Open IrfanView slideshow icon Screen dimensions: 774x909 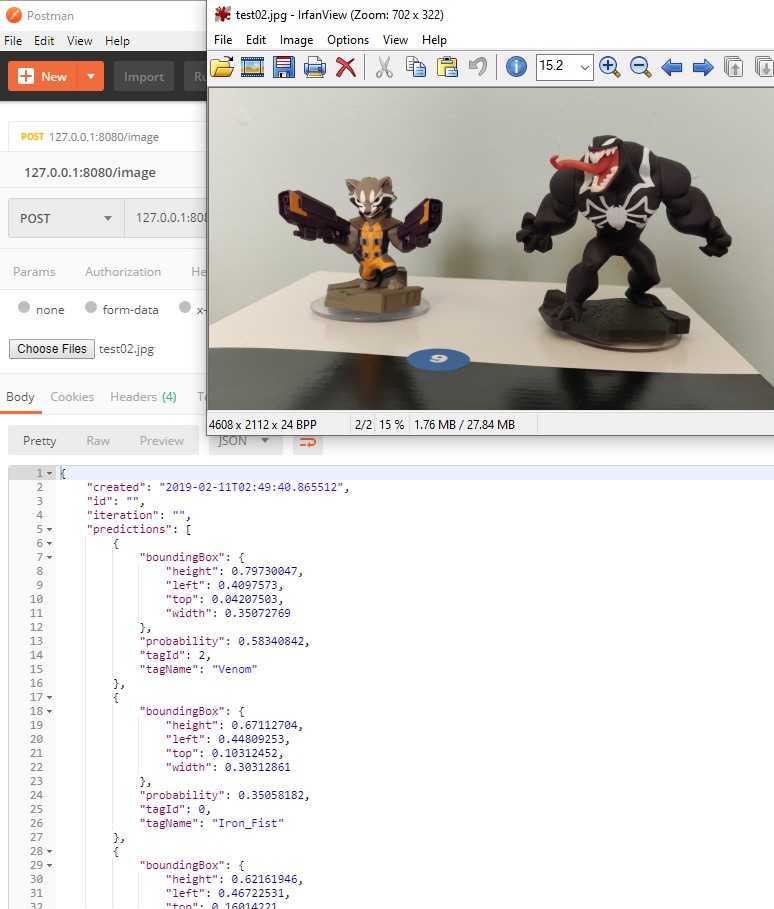(x=252, y=67)
